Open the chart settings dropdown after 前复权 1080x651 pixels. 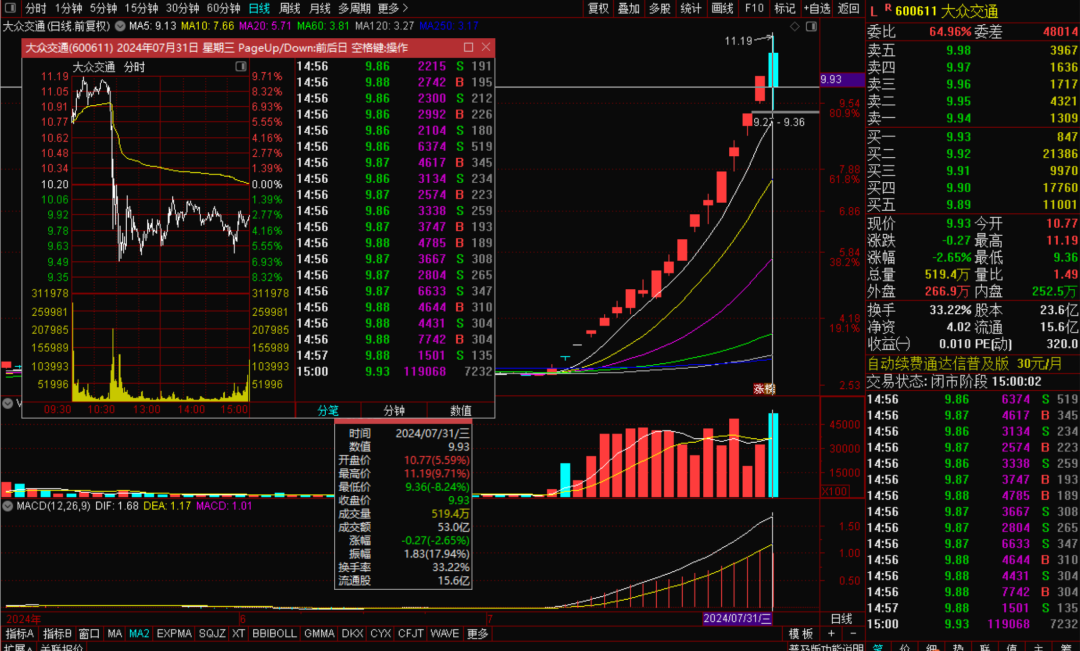pyautogui.click(x=120, y=26)
